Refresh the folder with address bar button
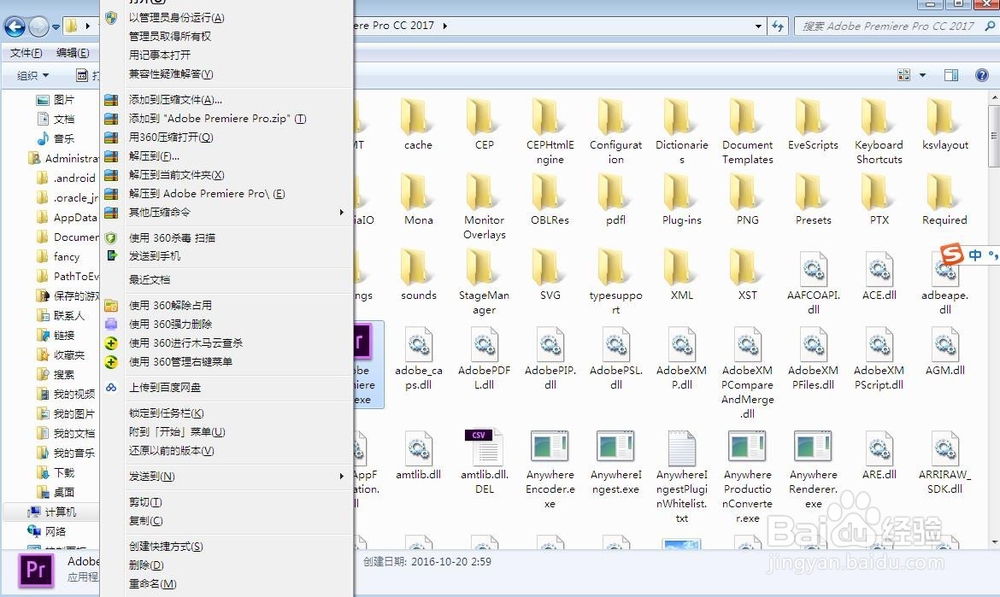The width and height of the screenshot is (1000, 597). [x=777, y=26]
